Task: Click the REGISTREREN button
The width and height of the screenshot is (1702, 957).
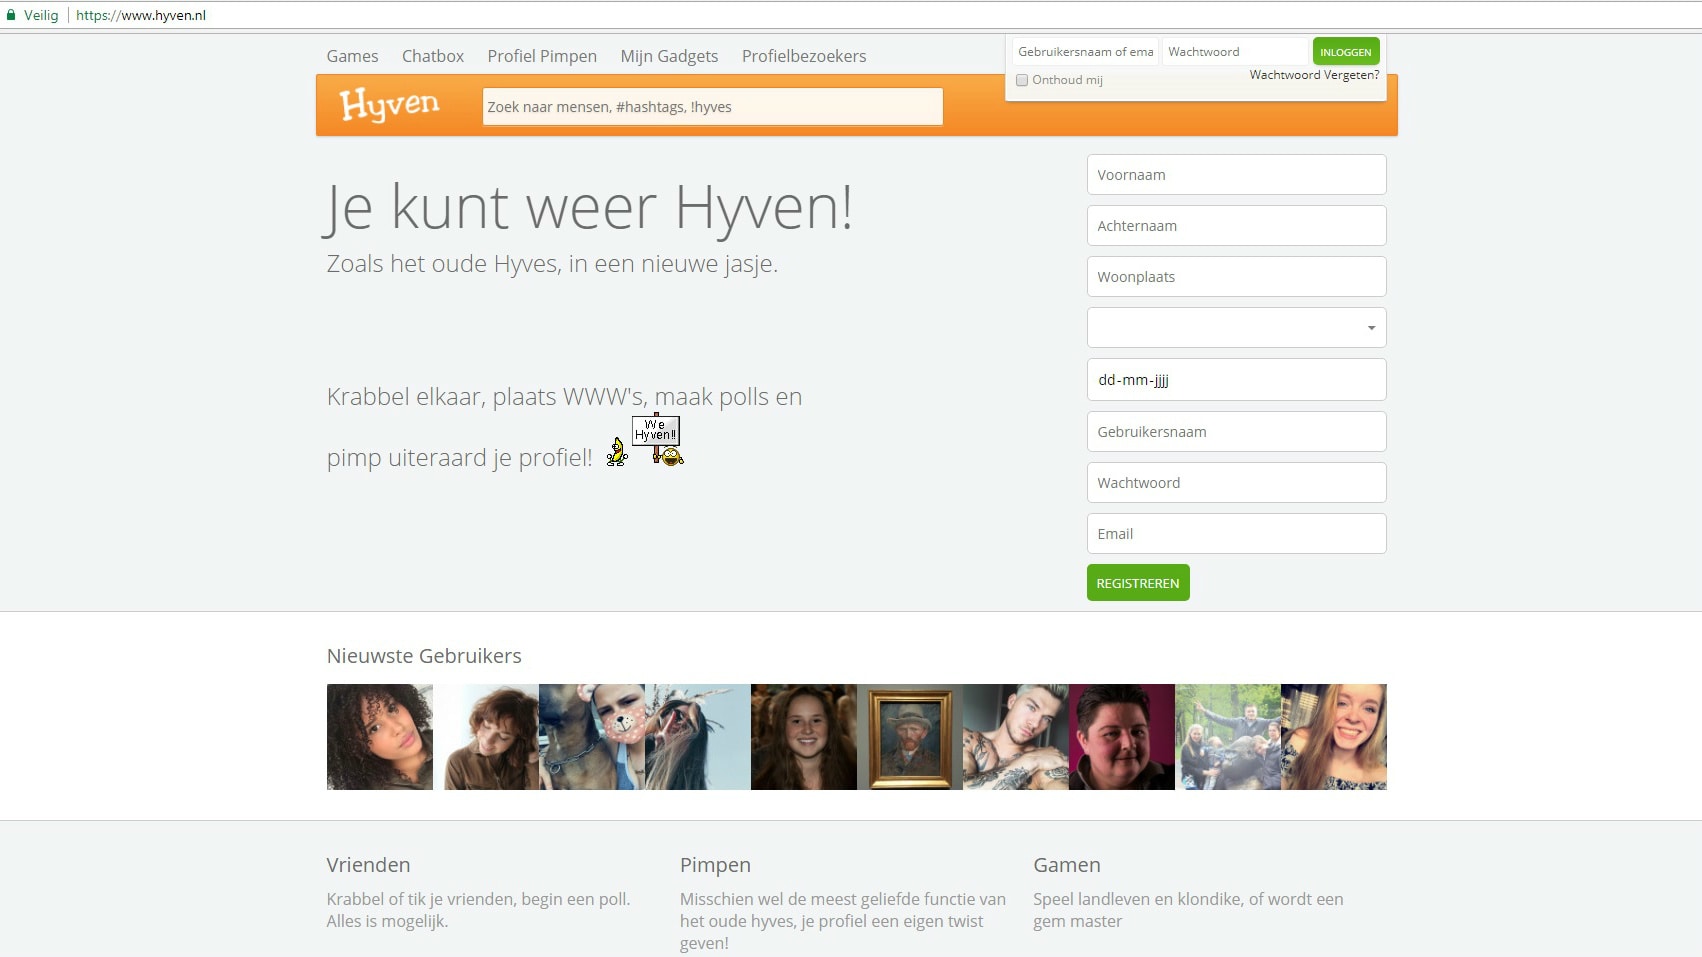Action: point(1138,583)
